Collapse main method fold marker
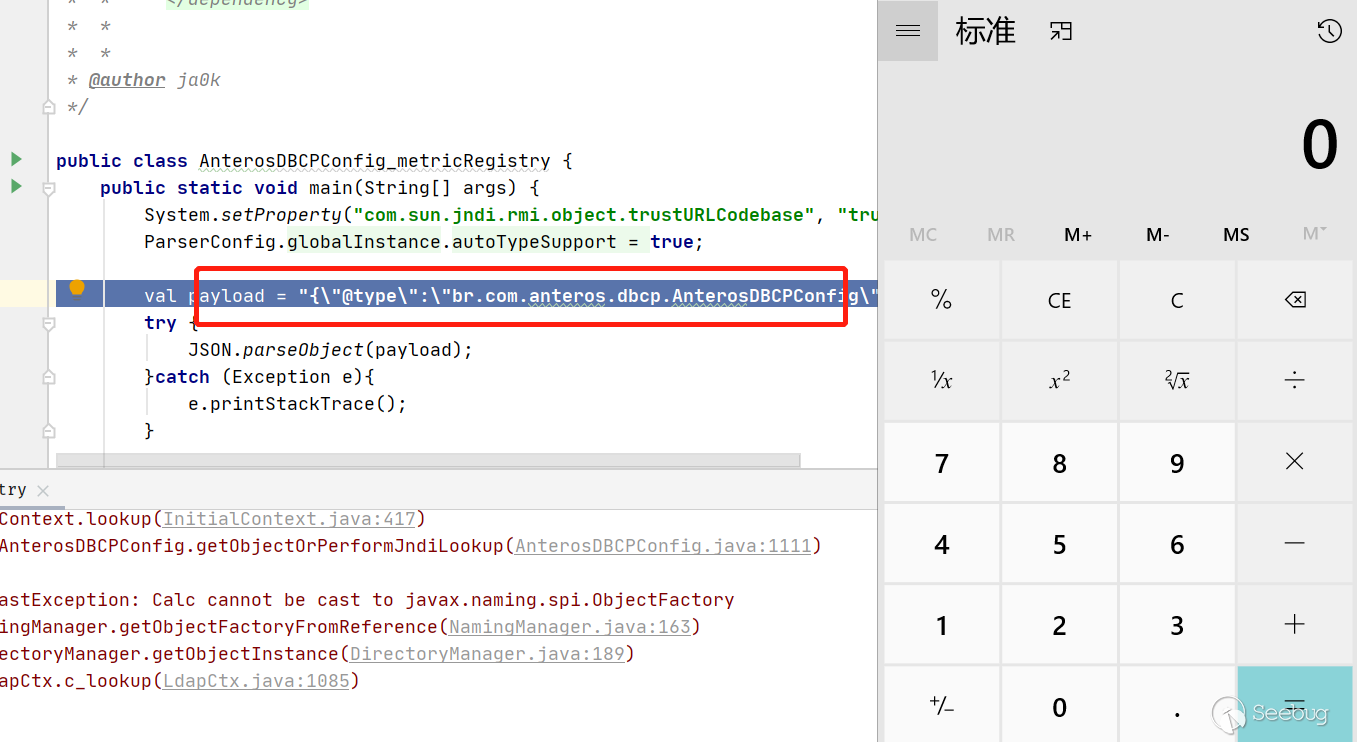This screenshot has width=1357, height=742. [x=49, y=188]
